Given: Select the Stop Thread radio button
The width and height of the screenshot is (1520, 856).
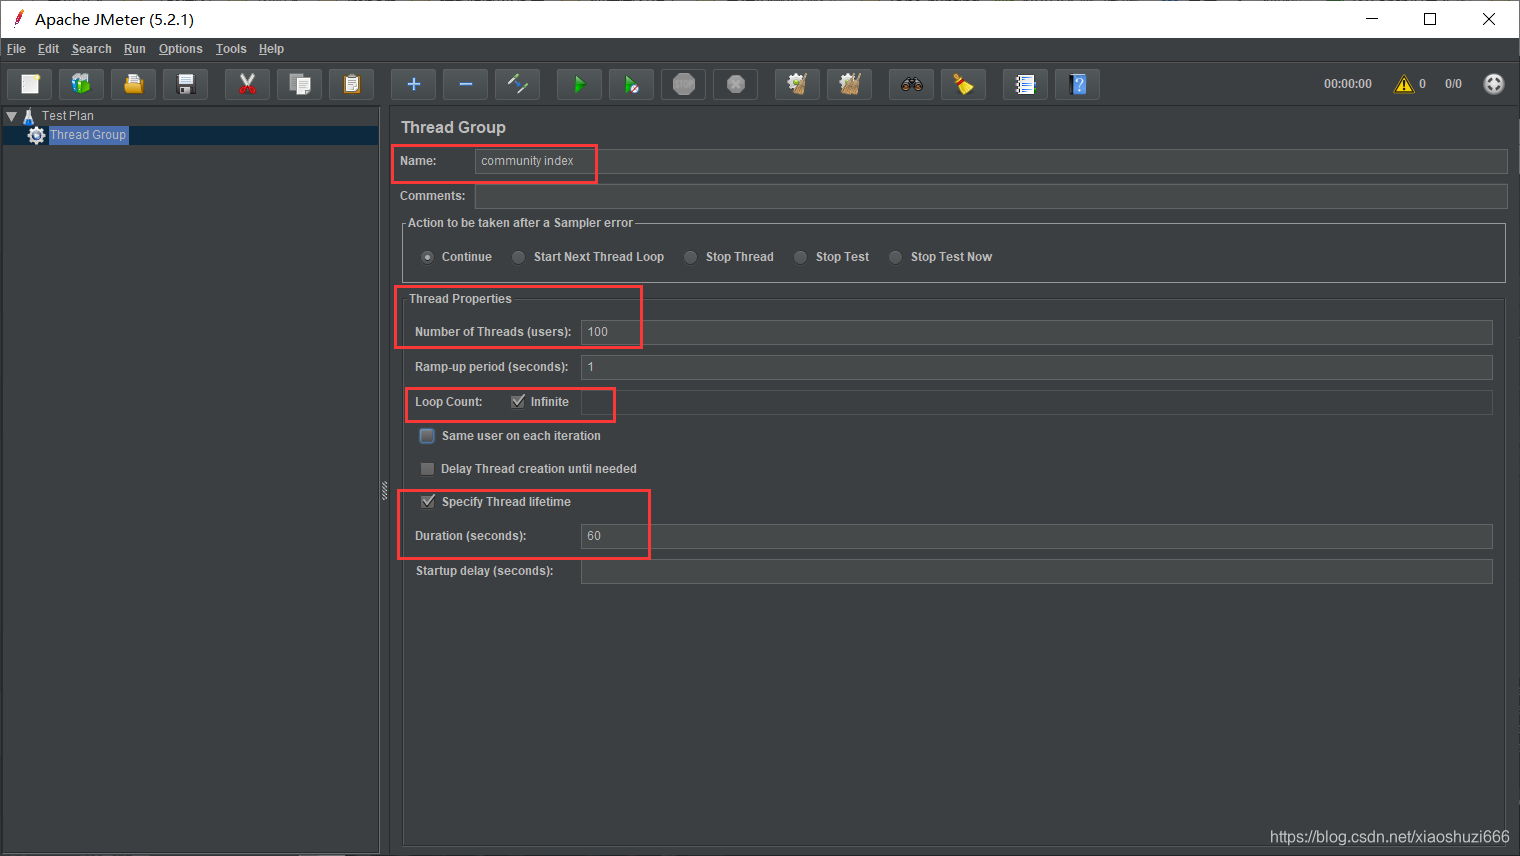Looking at the screenshot, I should (x=690, y=257).
